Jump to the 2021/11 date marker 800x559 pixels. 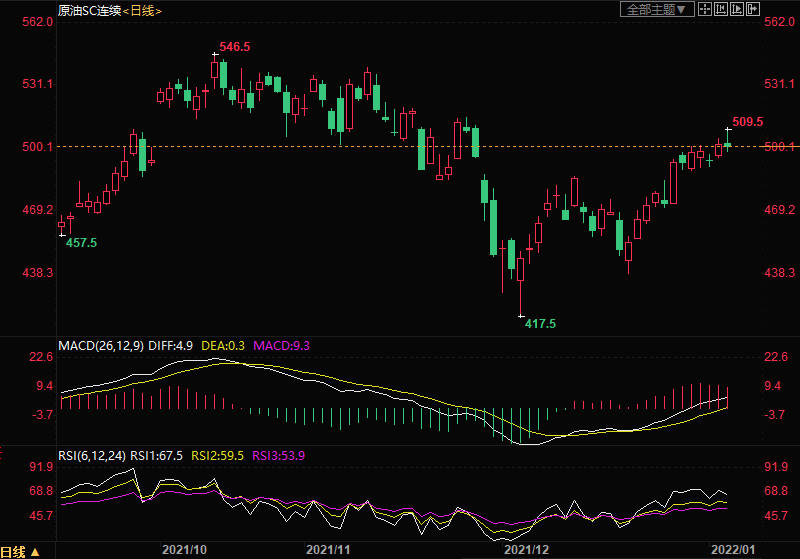click(x=328, y=550)
